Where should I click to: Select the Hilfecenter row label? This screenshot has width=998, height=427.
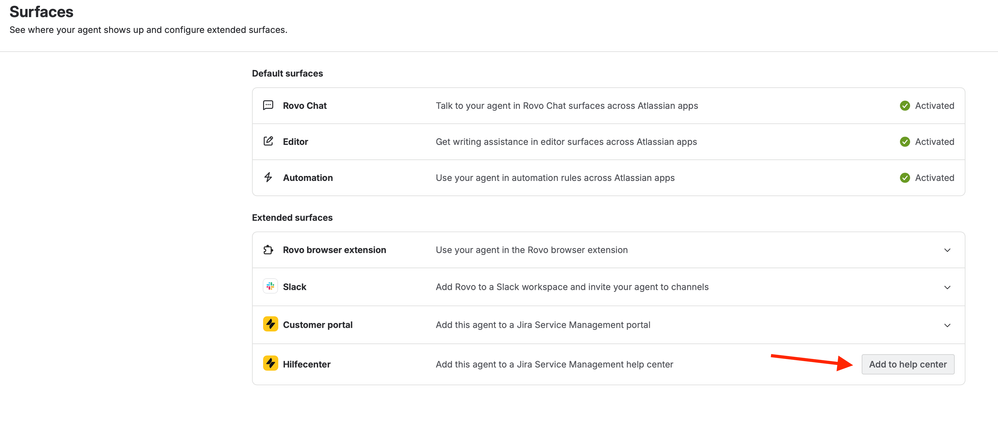coord(306,364)
